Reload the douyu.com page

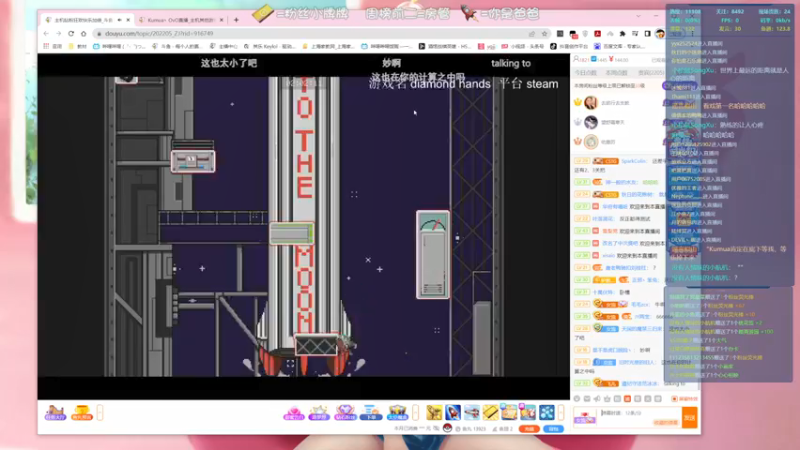click(x=71, y=34)
